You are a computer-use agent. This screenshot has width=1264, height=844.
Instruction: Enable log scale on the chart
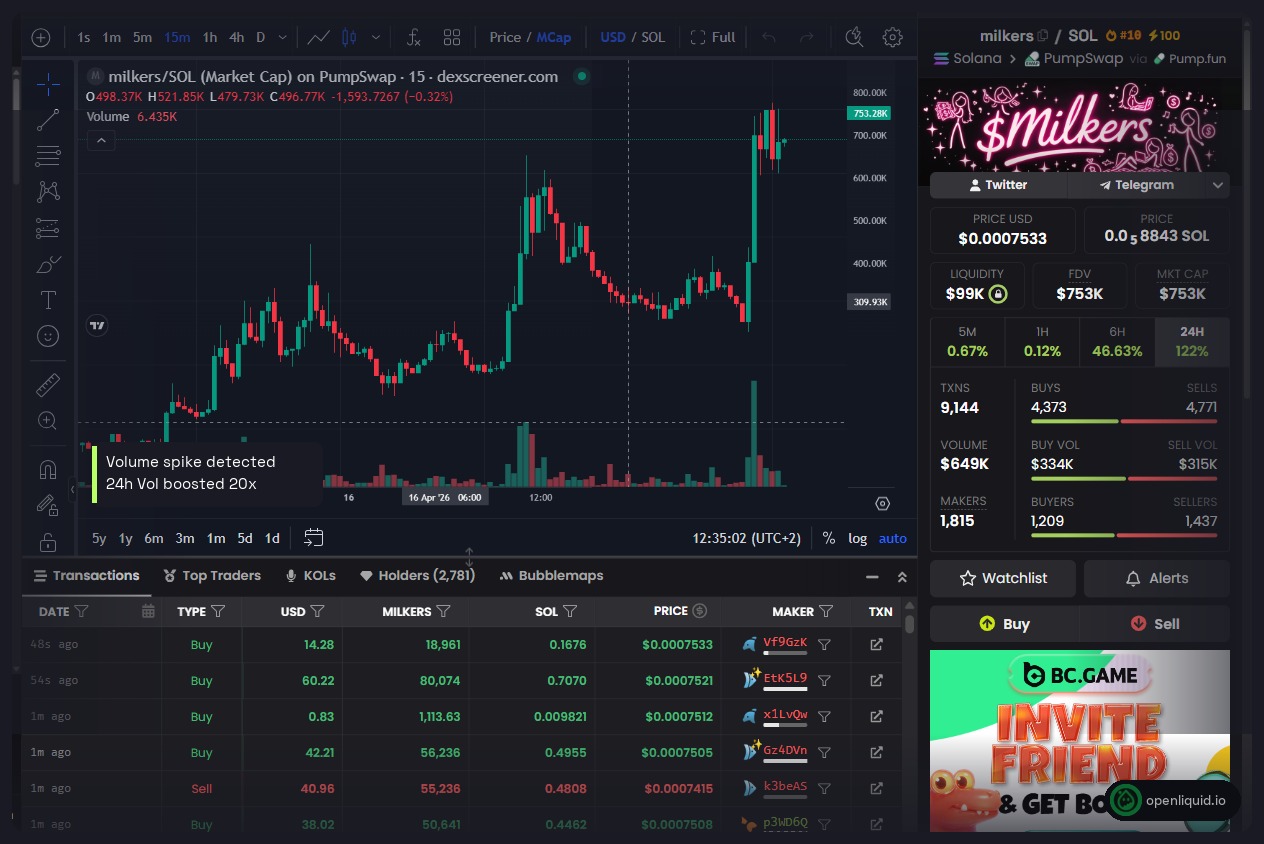tap(857, 538)
